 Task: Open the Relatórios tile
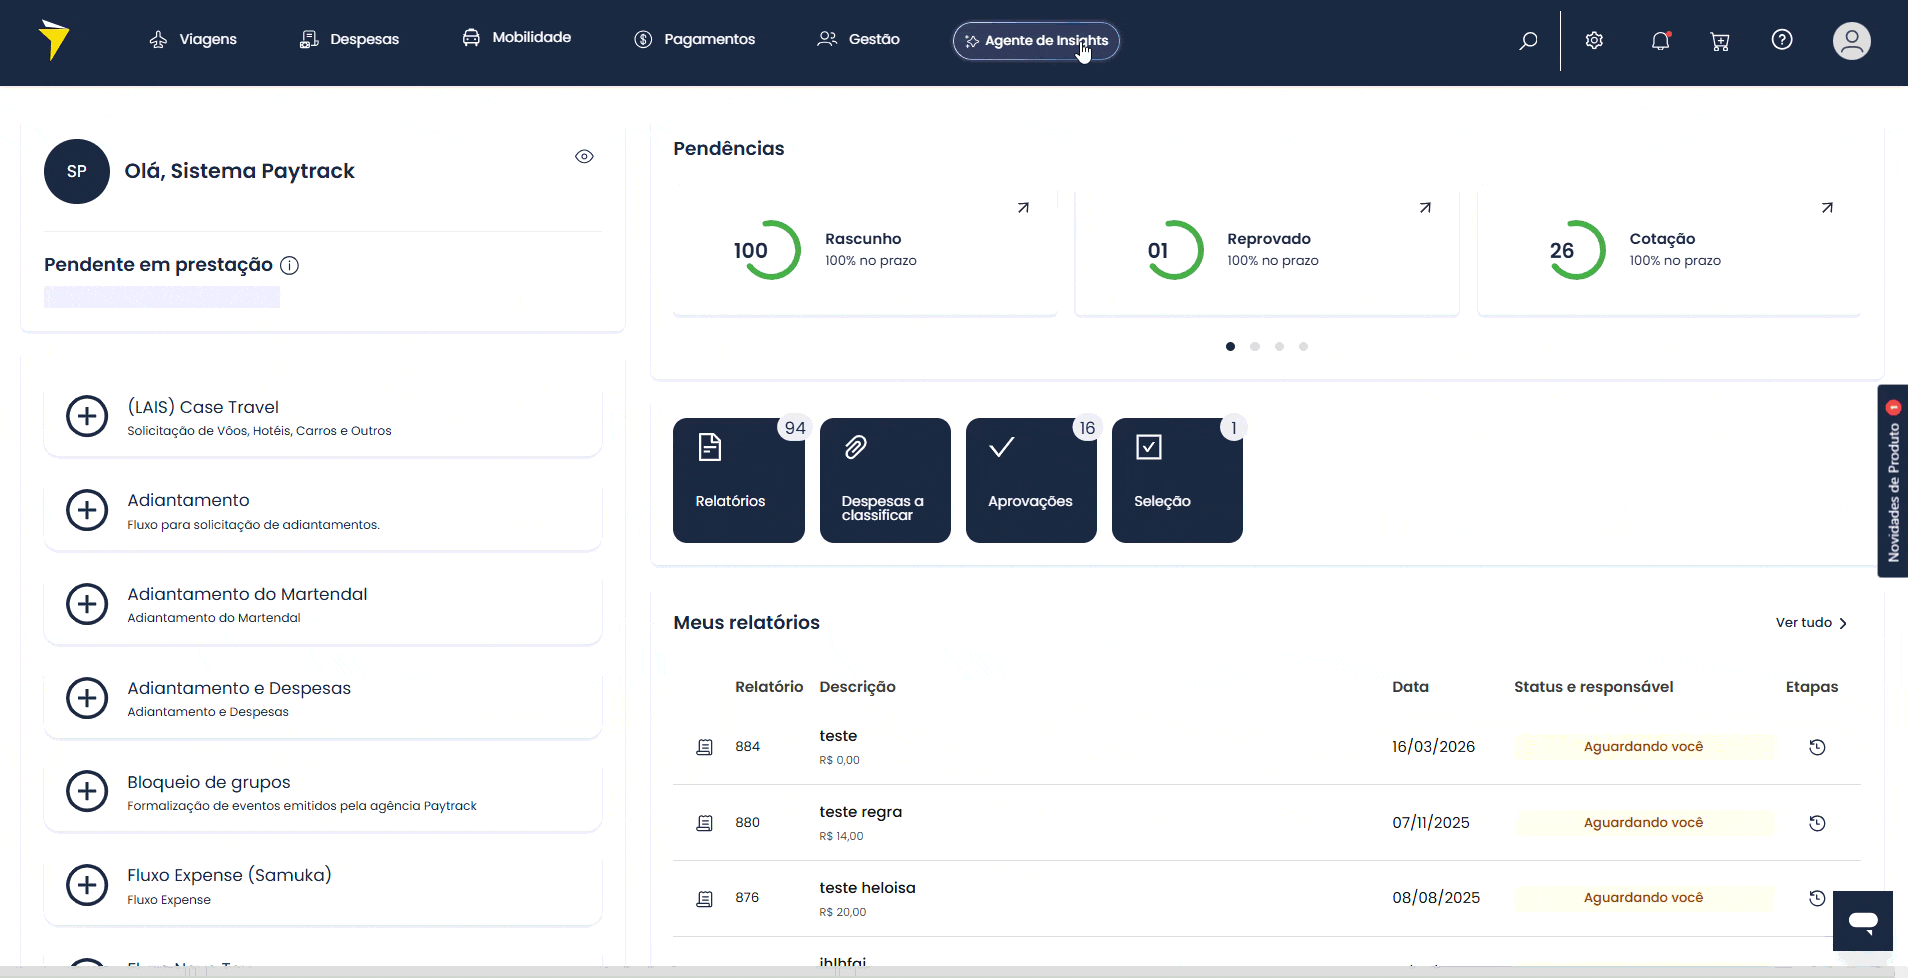click(739, 480)
